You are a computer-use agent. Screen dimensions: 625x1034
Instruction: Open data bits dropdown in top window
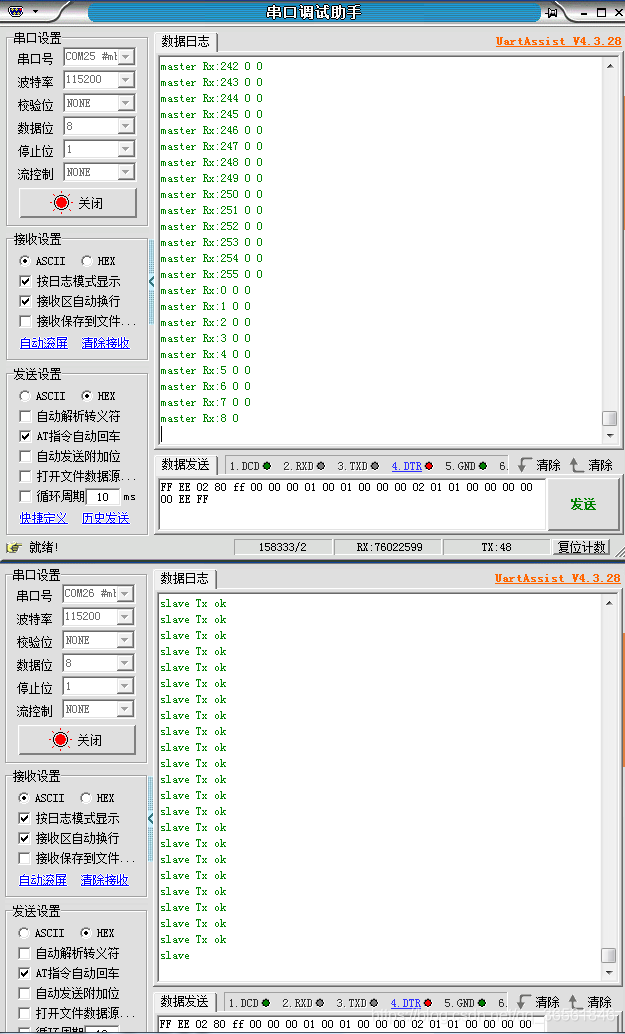[x=125, y=126]
